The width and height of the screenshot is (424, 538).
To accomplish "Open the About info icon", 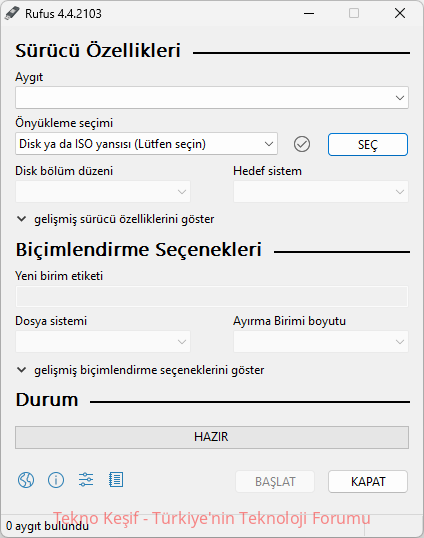I will click(56, 480).
